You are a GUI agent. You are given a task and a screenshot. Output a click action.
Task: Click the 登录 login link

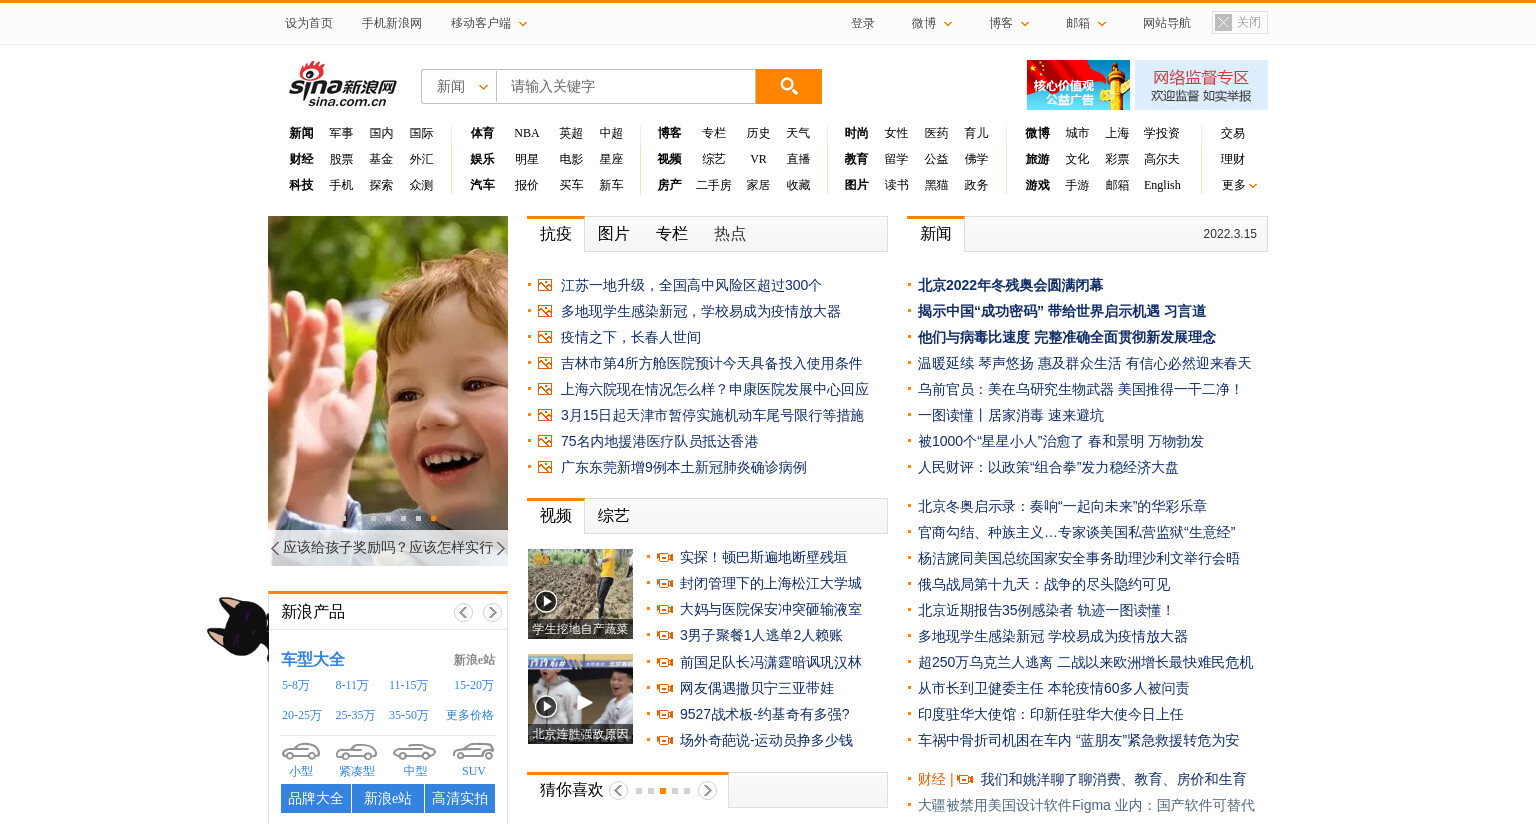(862, 23)
